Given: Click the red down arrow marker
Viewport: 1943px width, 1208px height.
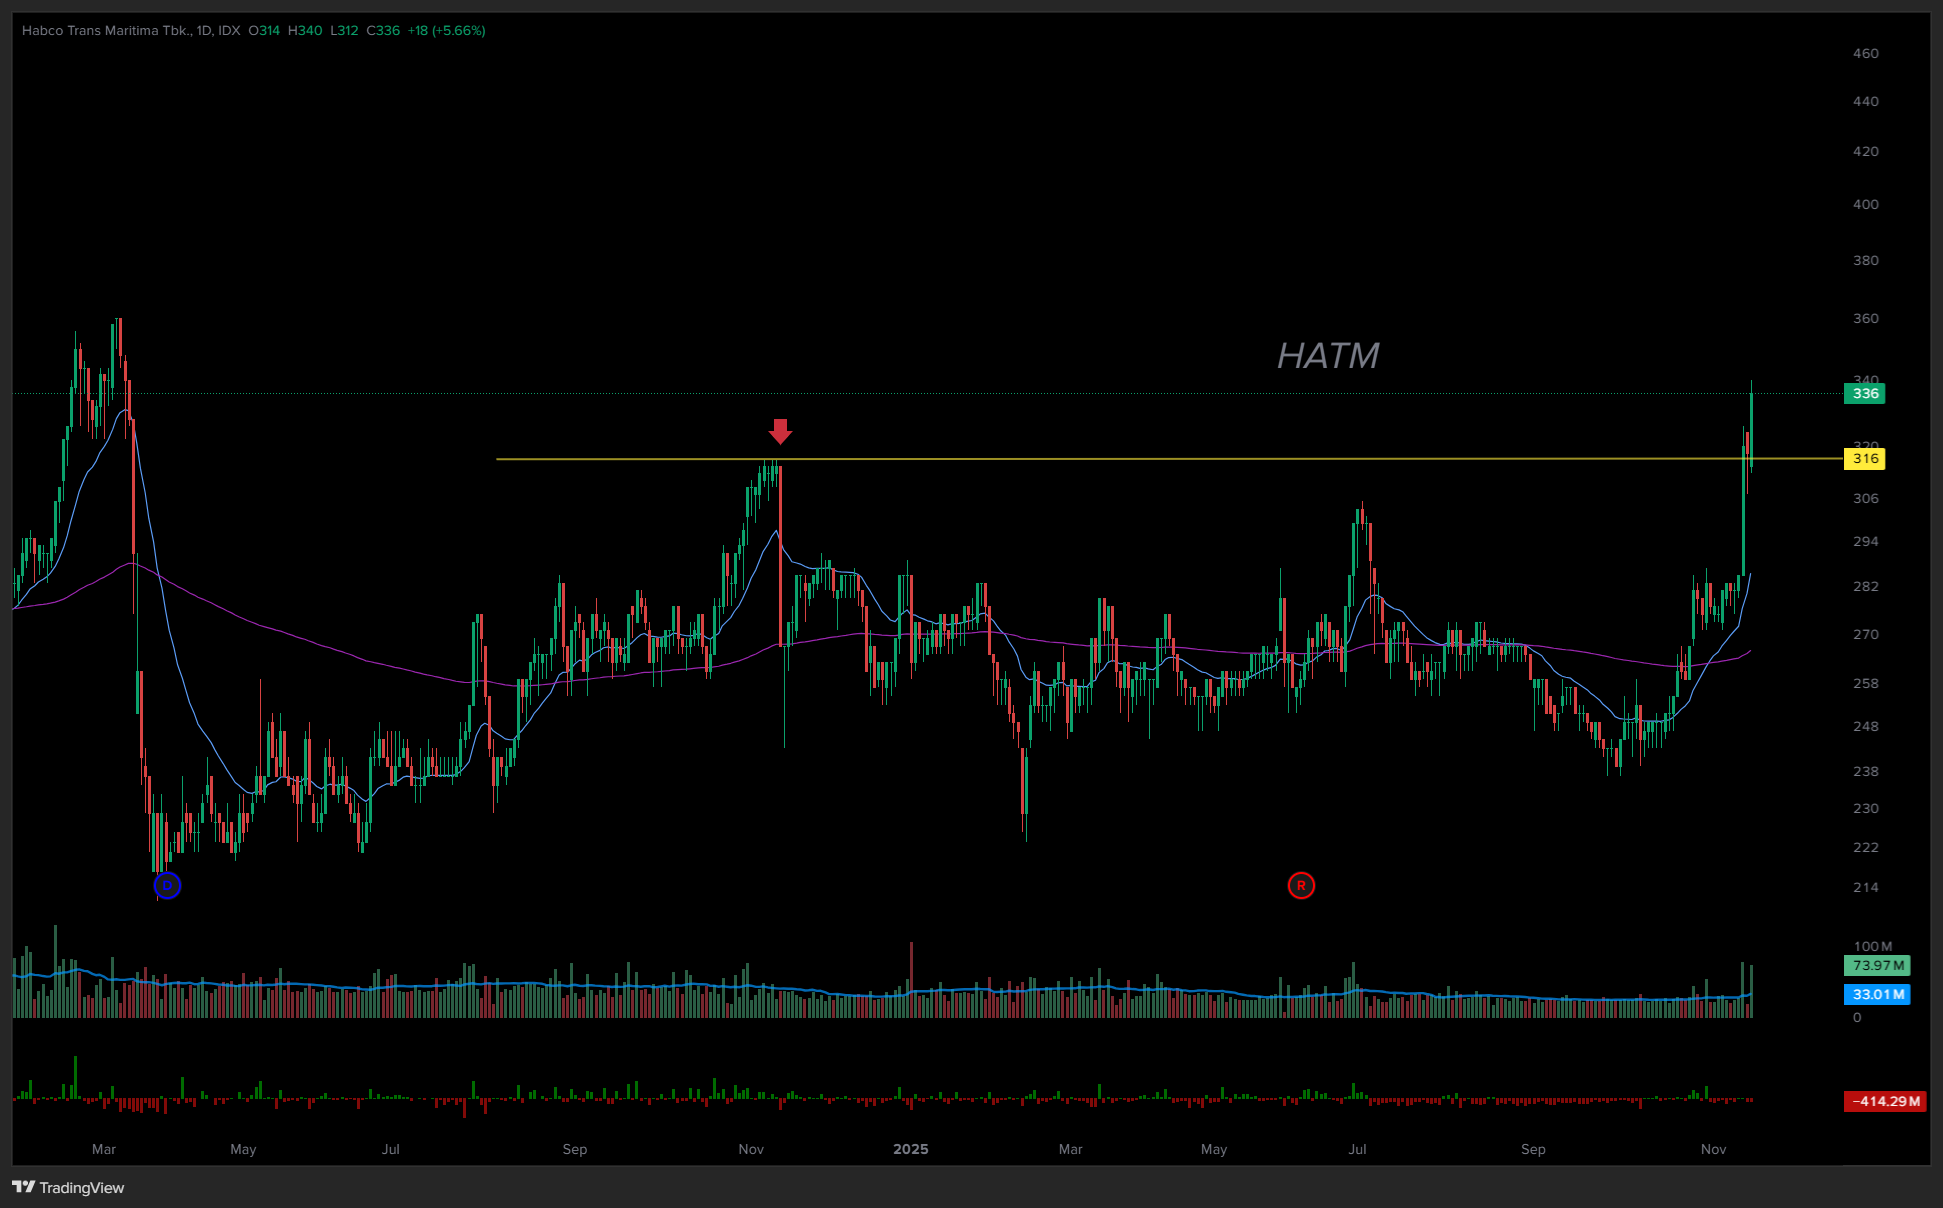Looking at the screenshot, I should coord(780,431).
